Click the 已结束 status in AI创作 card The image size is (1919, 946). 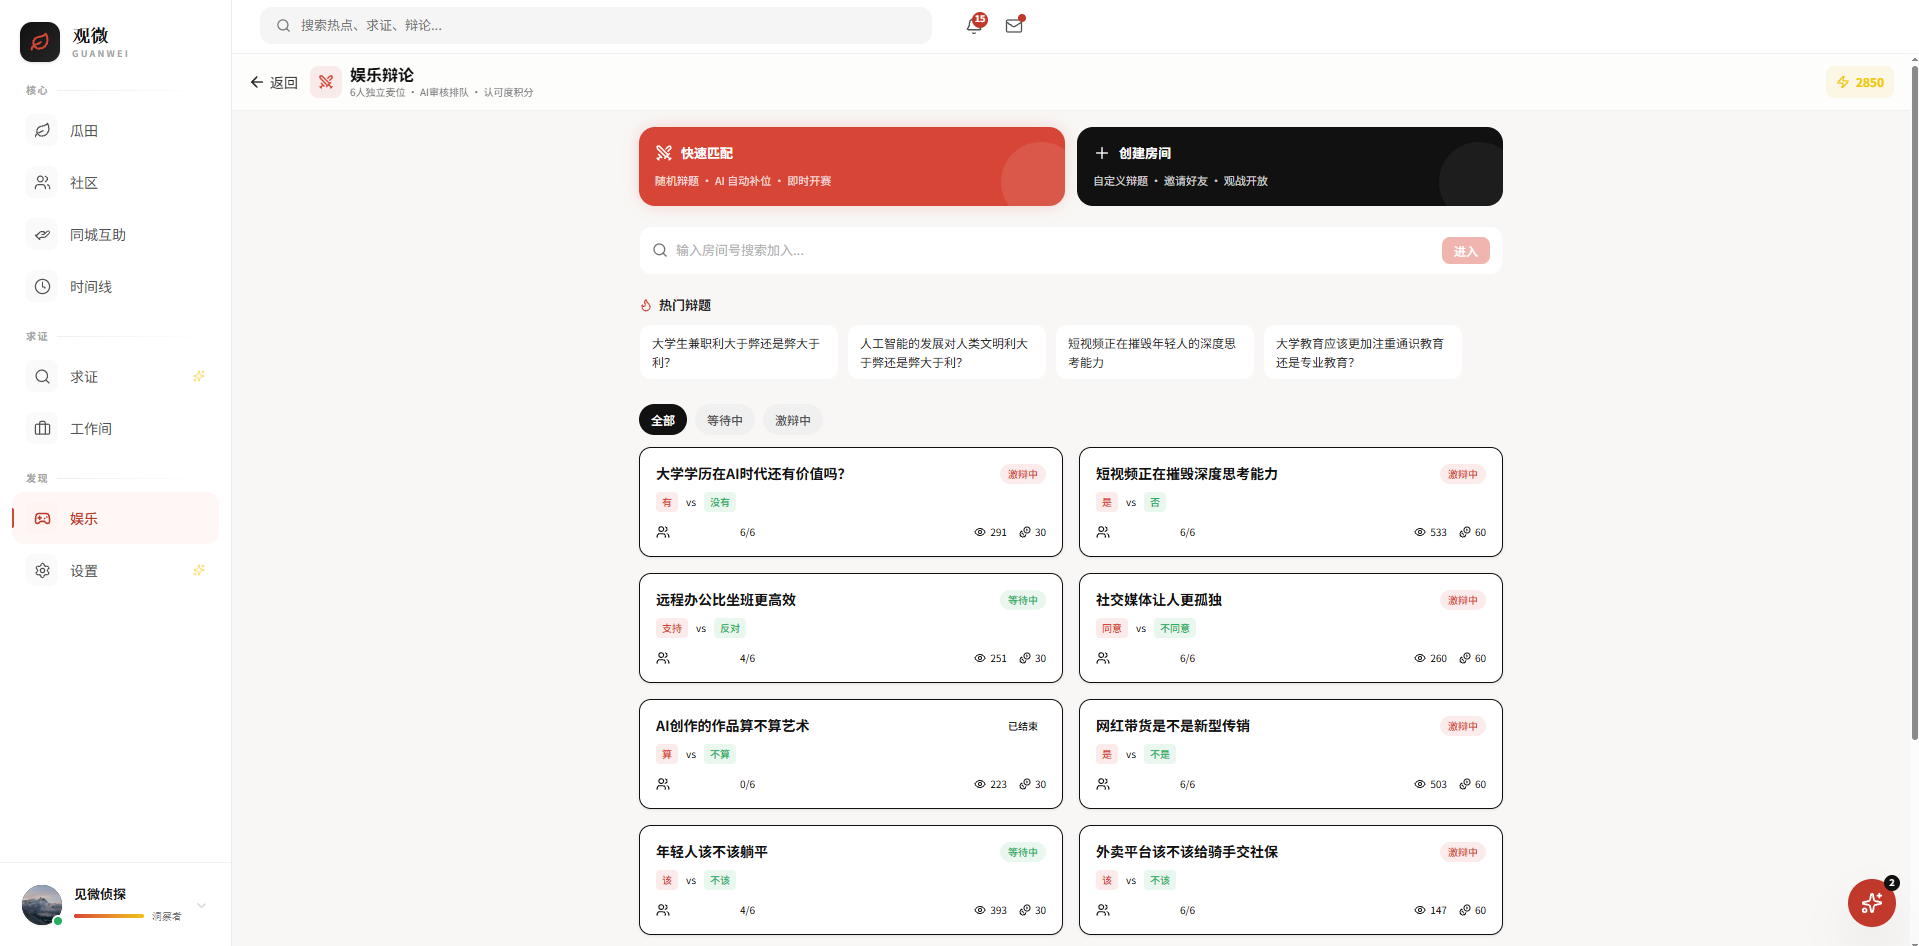[x=1023, y=726]
